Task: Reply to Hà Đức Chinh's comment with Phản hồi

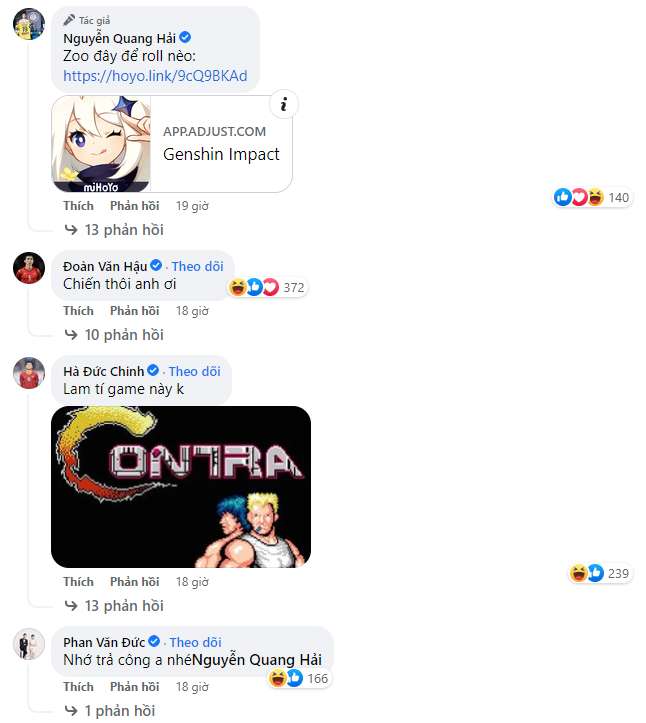Action: tap(135, 582)
